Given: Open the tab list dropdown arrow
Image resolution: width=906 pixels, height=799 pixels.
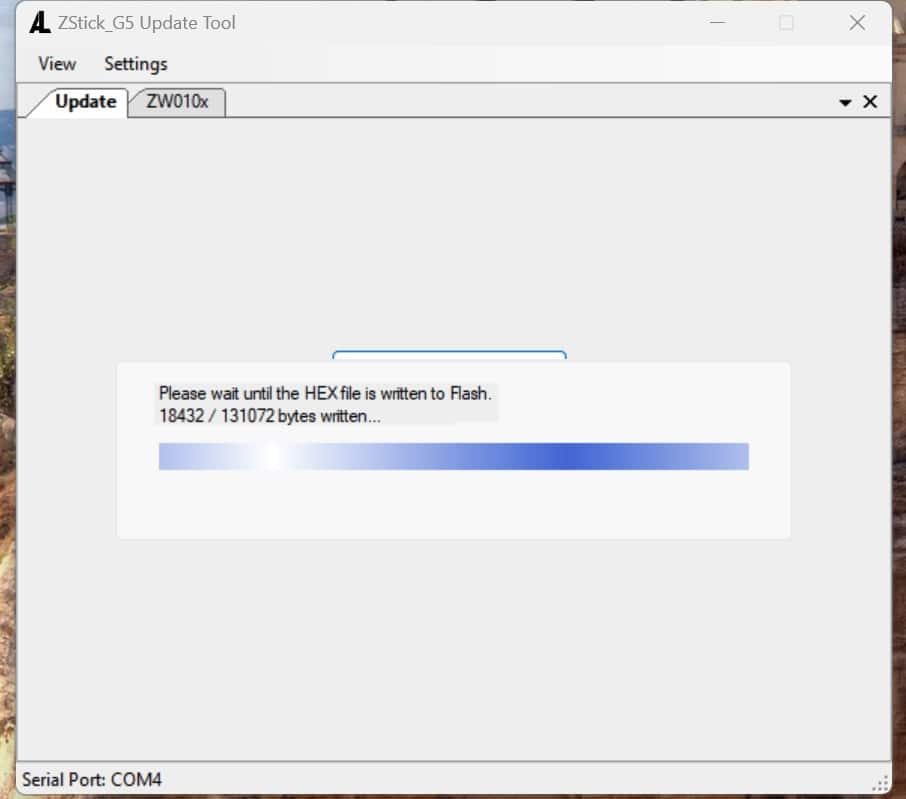Looking at the screenshot, I should click(845, 103).
